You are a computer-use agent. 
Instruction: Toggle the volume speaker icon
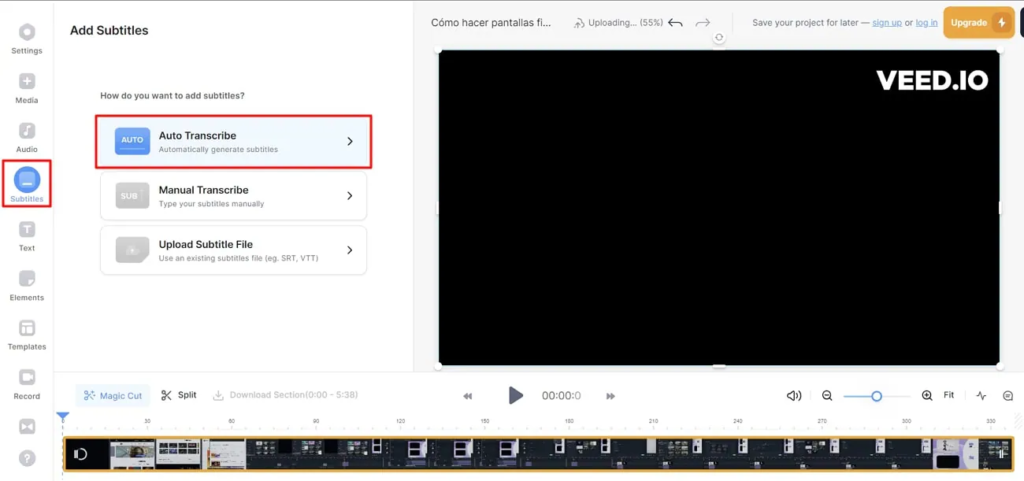click(793, 396)
